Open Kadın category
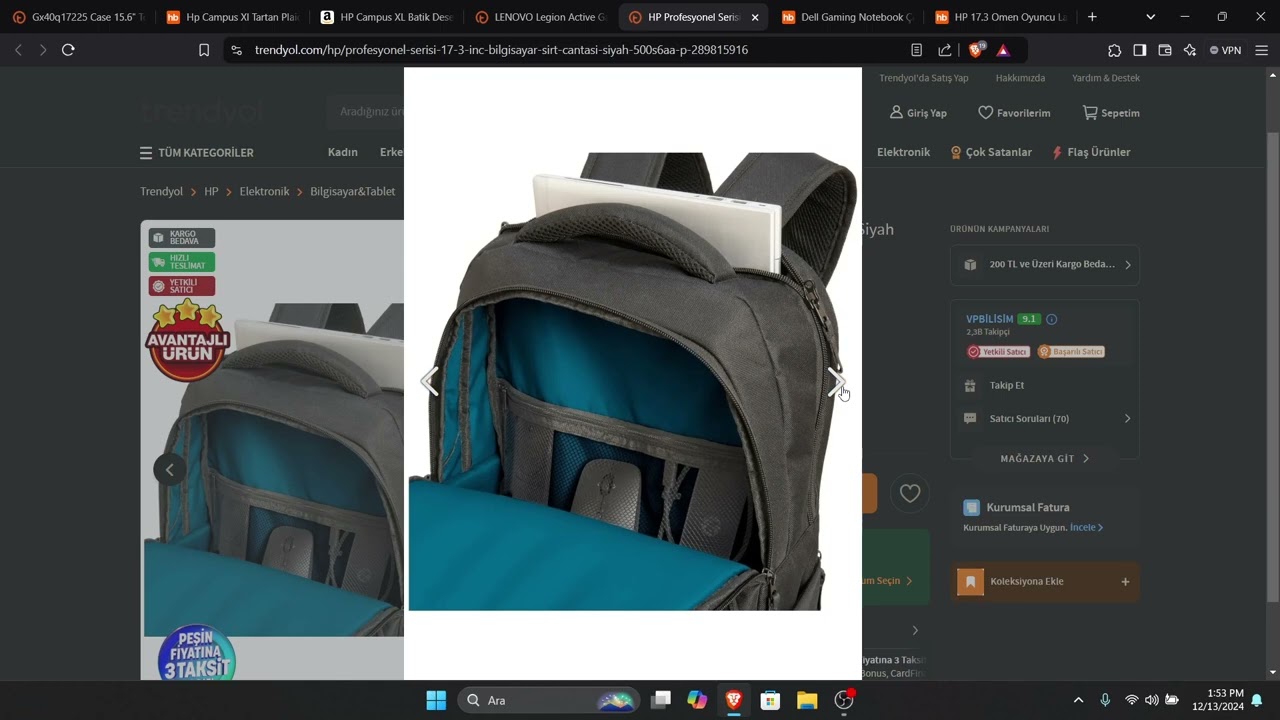The height and width of the screenshot is (720, 1280). coord(343,152)
